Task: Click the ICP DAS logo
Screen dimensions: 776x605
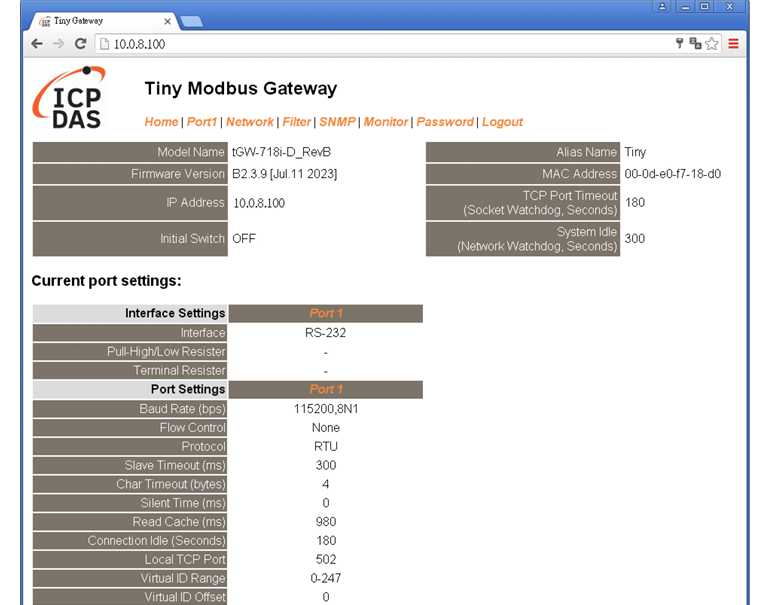Action: (69, 98)
